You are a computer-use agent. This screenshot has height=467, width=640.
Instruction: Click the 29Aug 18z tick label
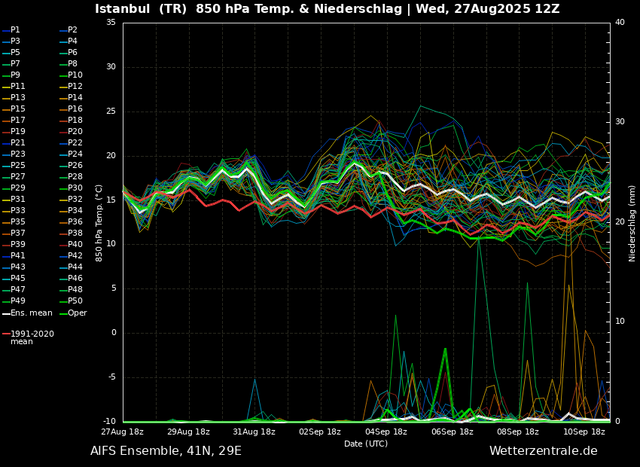(x=189, y=432)
